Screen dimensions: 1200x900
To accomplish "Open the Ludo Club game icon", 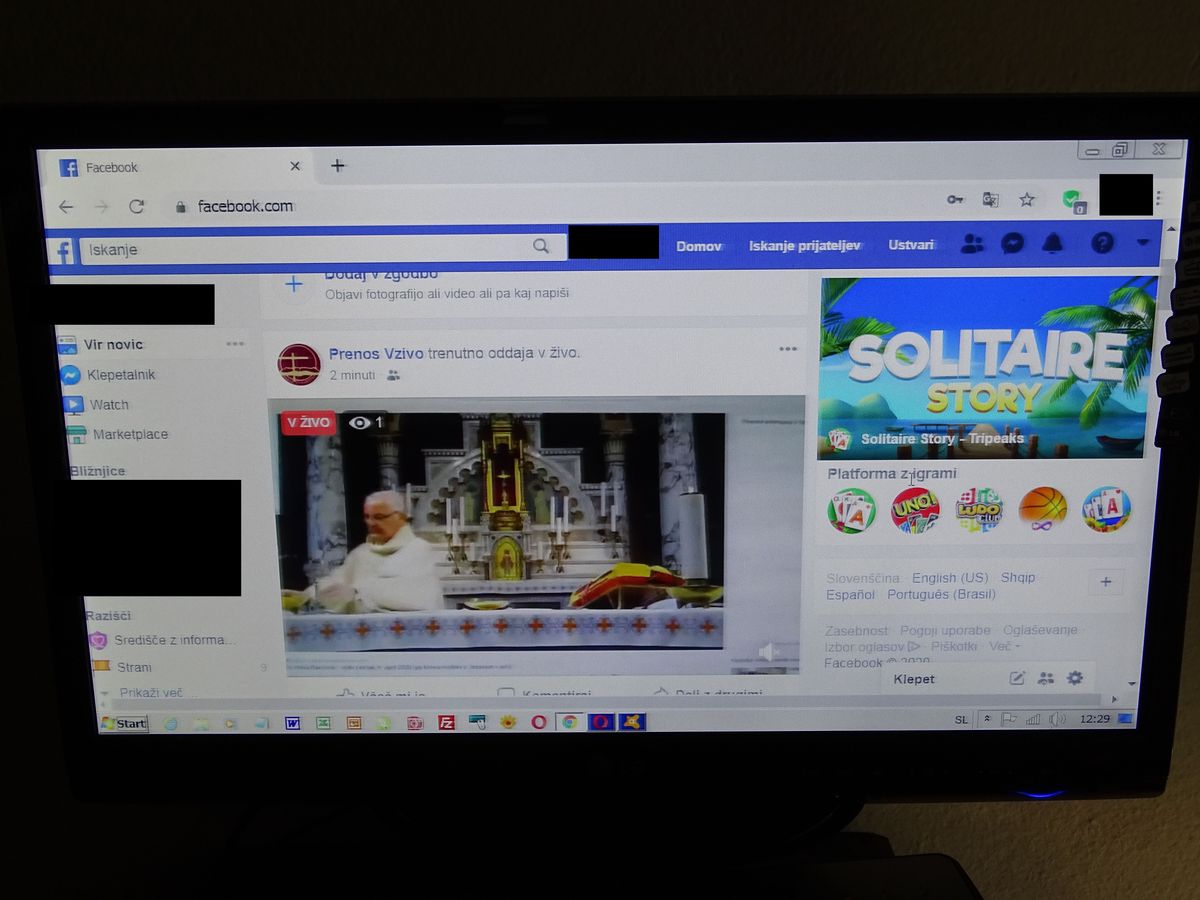I will click(x=978, y=510).
